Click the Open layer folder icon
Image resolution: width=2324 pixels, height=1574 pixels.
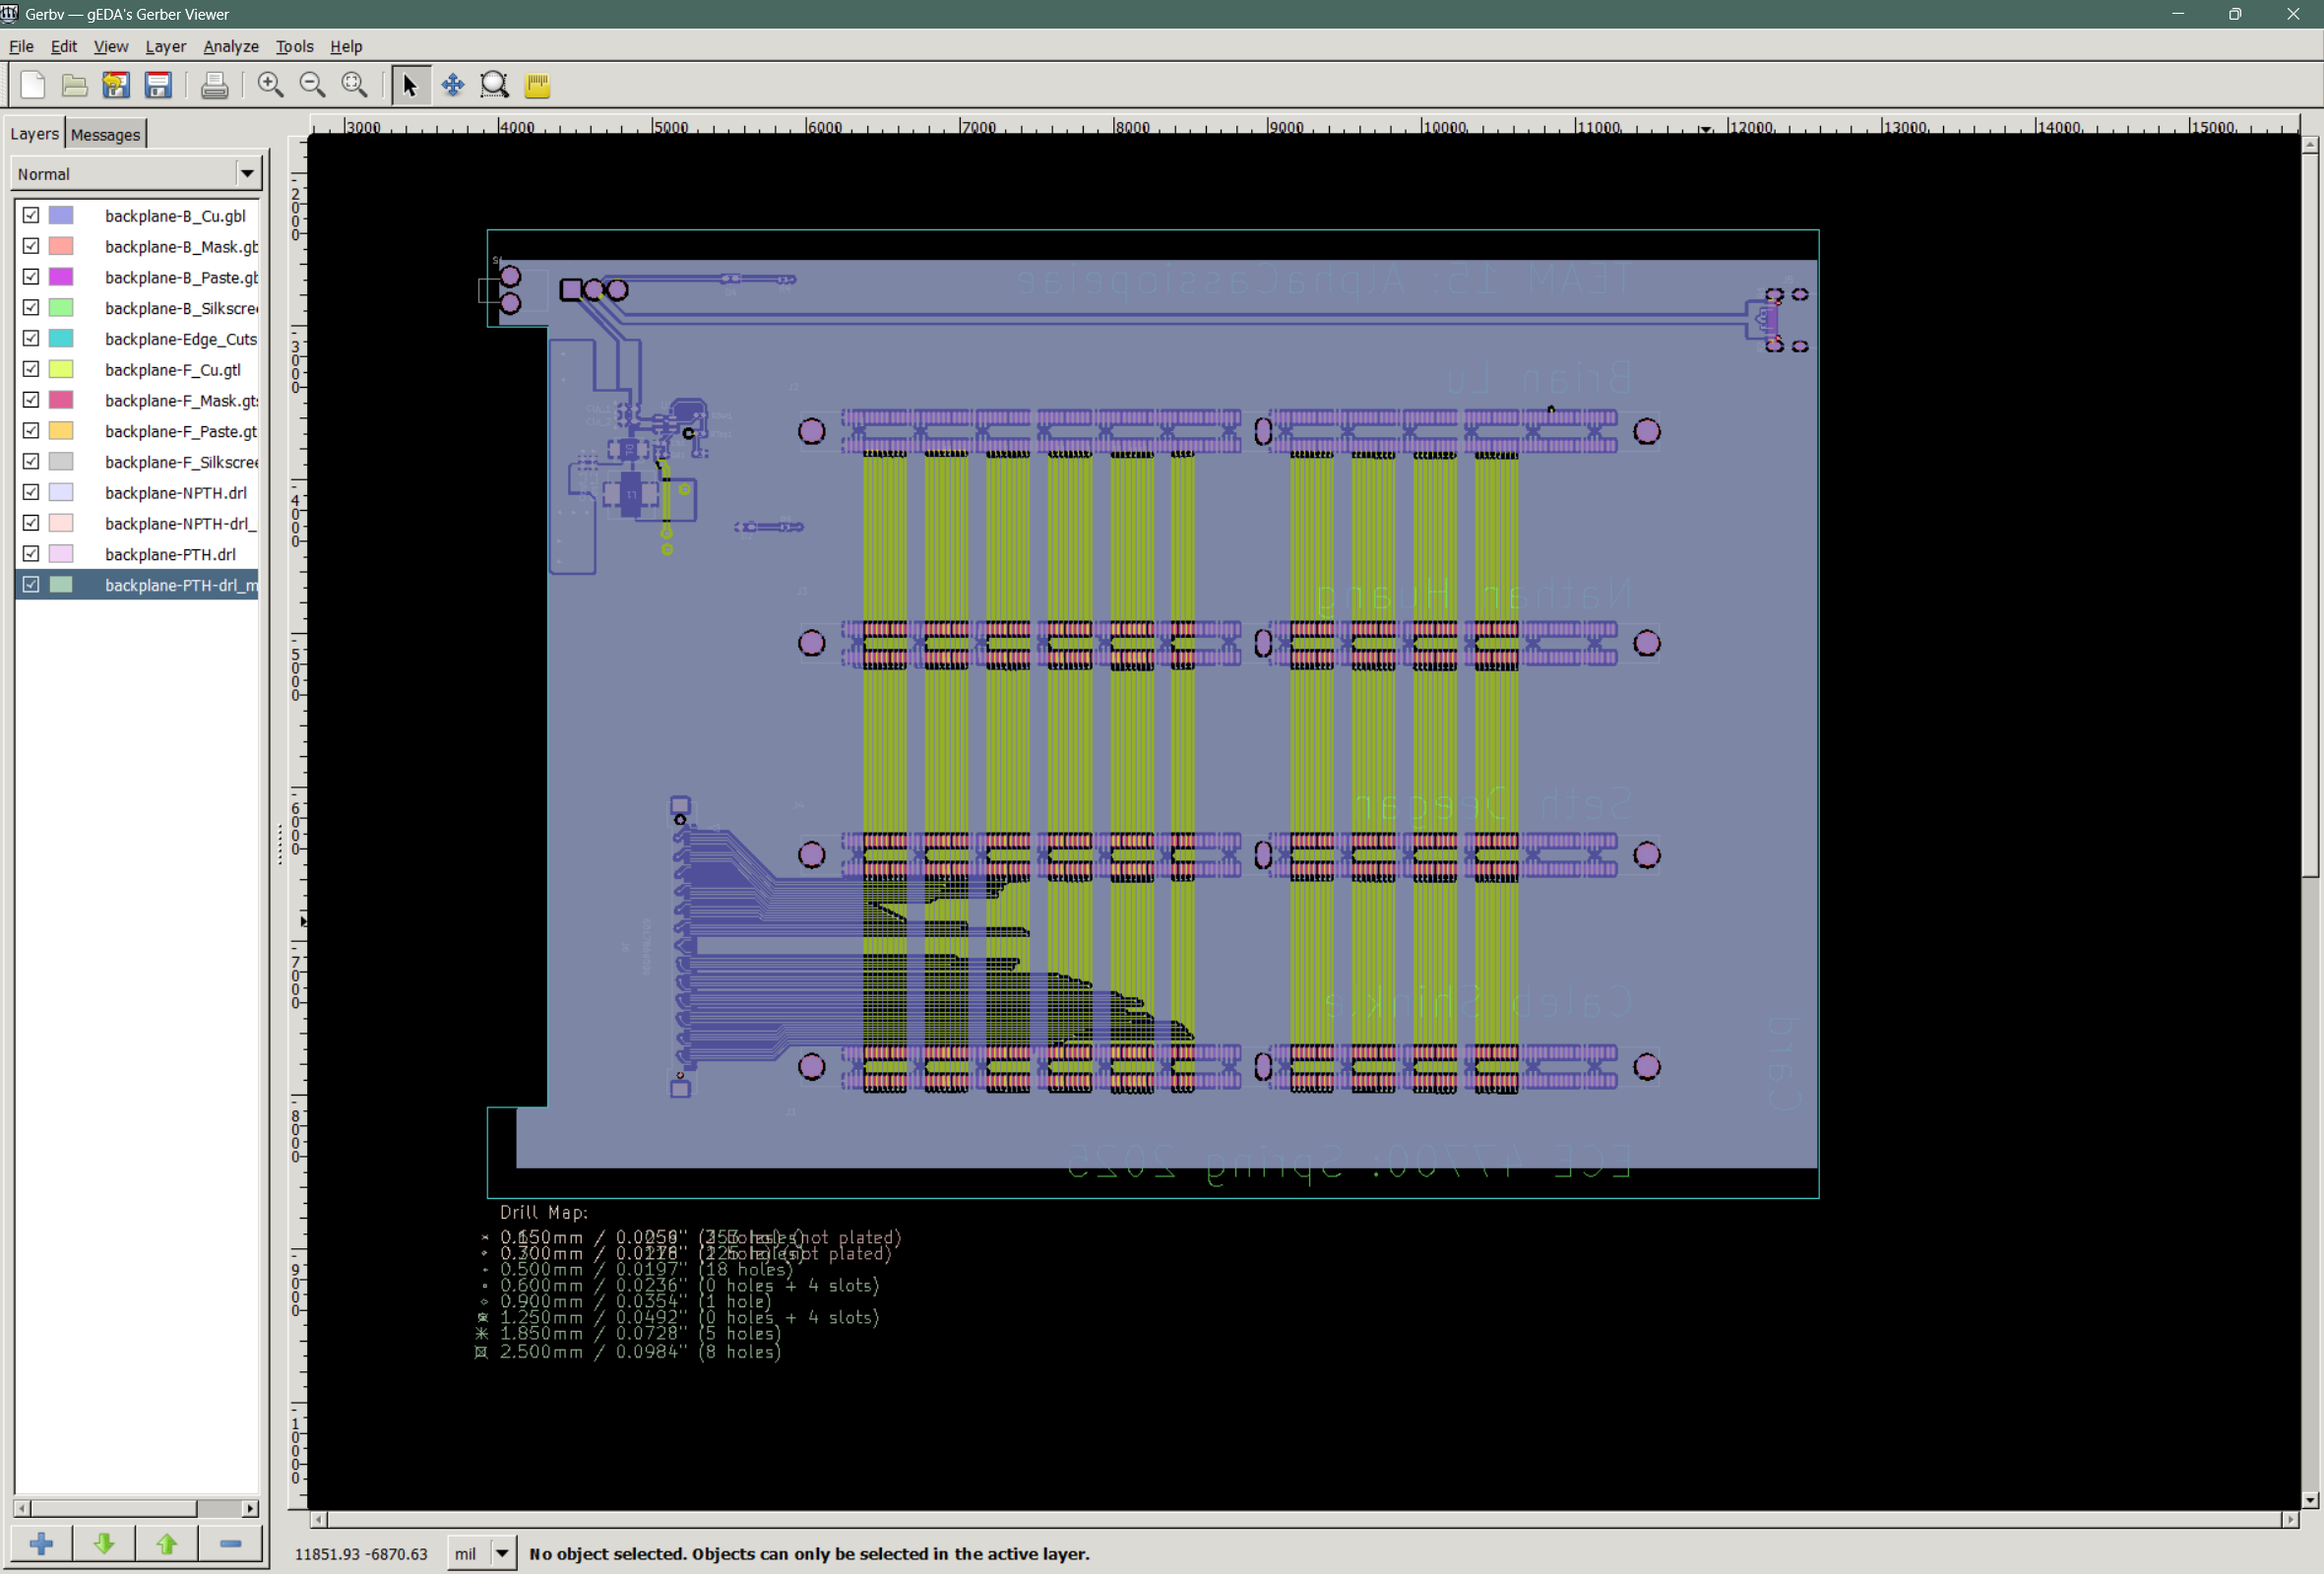point(74,85)
